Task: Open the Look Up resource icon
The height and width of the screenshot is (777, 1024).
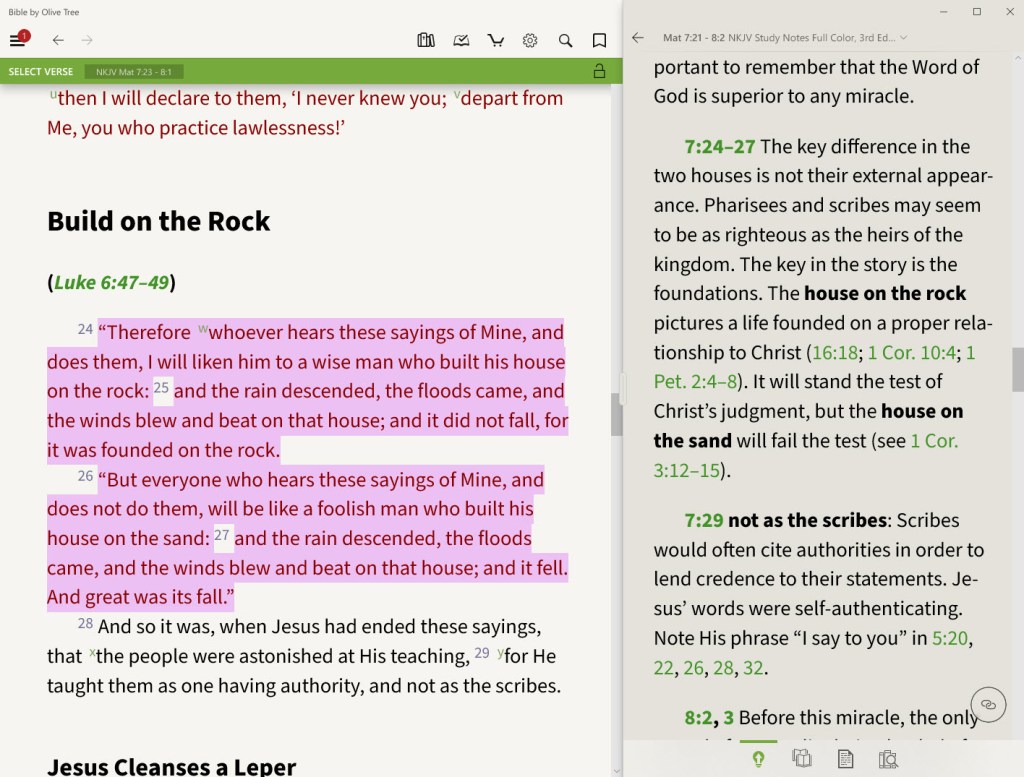Action: [x=888, y=759]
